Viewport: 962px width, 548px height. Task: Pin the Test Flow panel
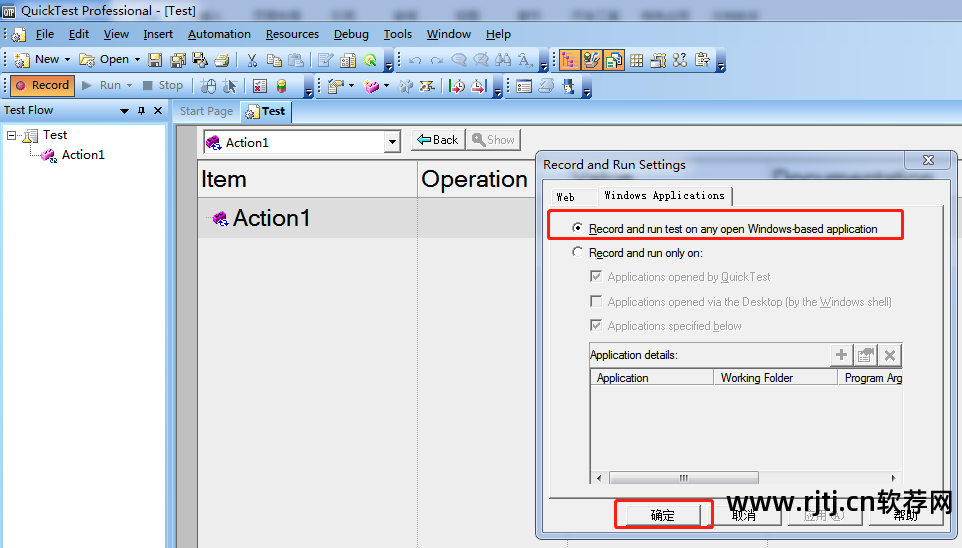click(x=142, y=110)
